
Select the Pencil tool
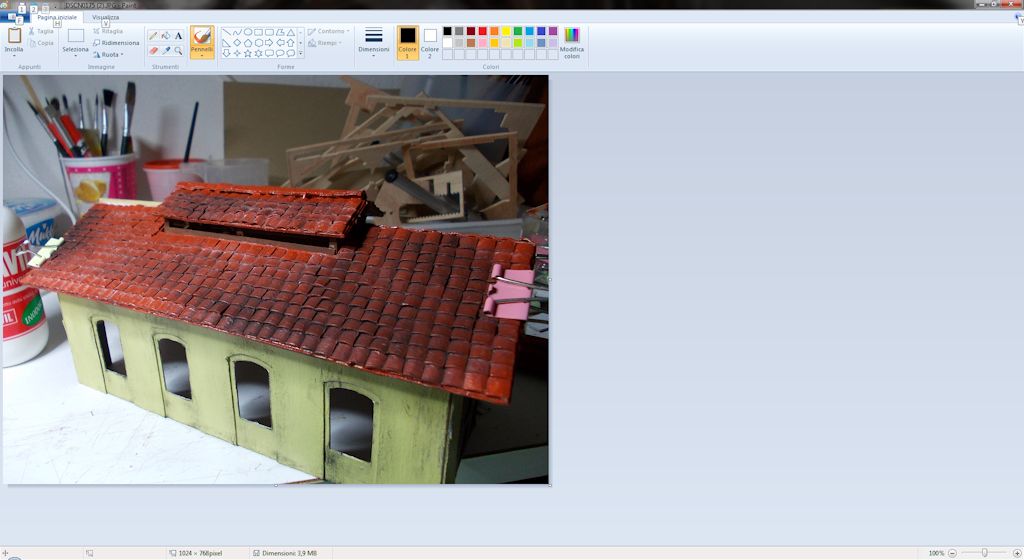coord(153,36)
